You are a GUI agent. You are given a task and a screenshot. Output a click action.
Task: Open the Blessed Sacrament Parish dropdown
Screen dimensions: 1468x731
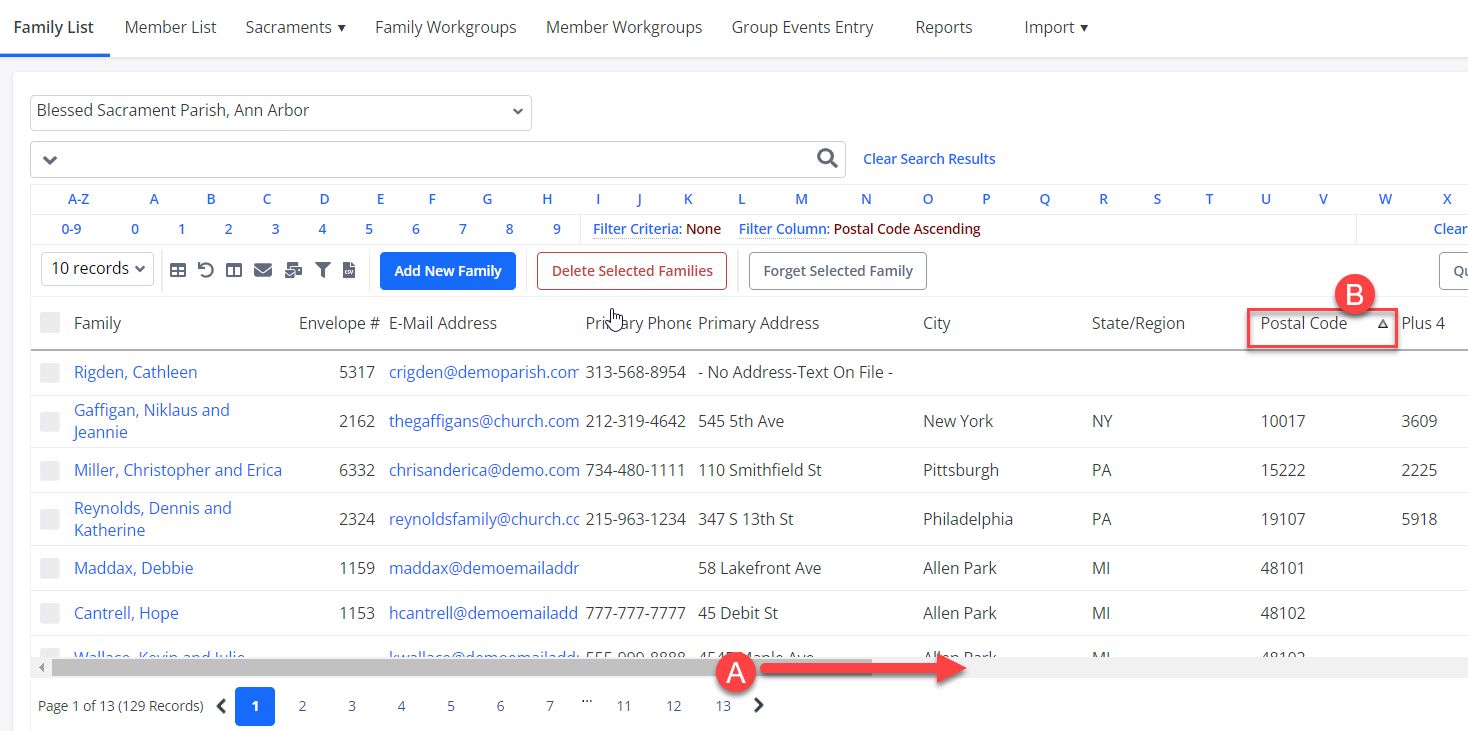tap(281, 112)
